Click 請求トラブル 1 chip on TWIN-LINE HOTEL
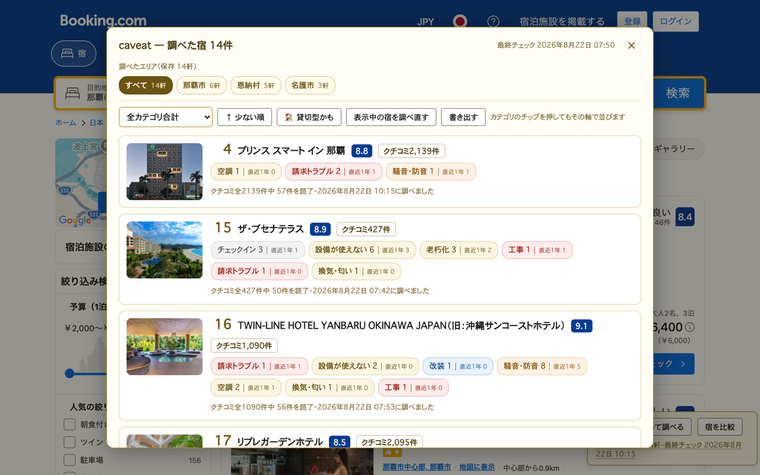 (x=259, y=366)
